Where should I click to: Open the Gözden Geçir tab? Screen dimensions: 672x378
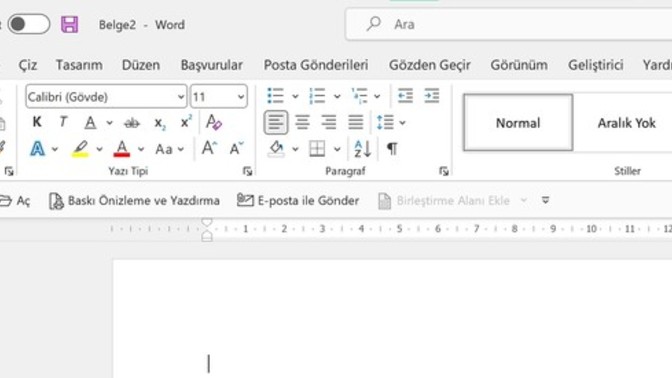[x=430, y=65]
